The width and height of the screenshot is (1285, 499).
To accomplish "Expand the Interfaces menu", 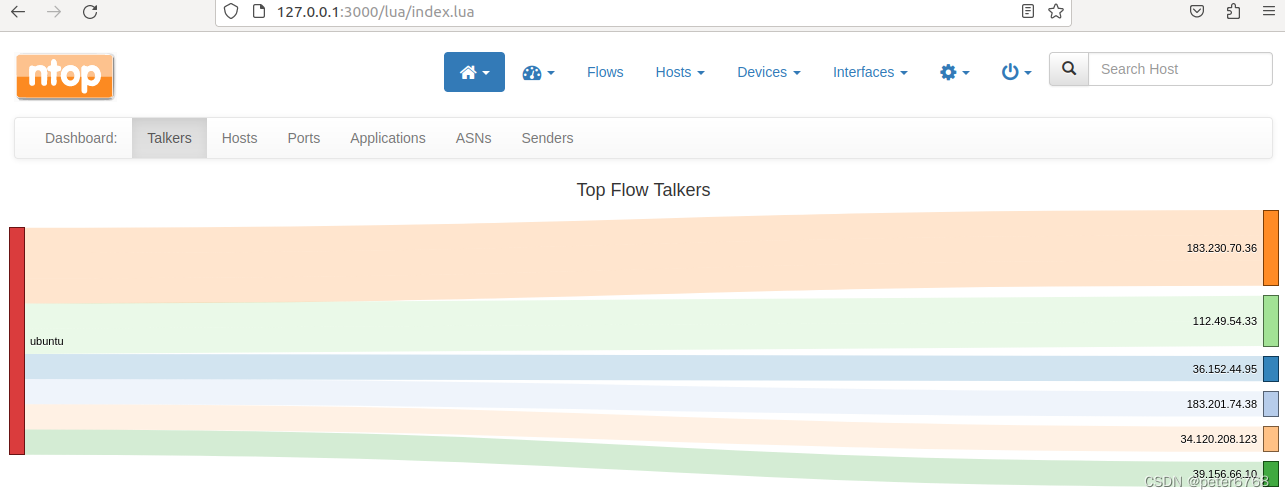I will (870, 72).
